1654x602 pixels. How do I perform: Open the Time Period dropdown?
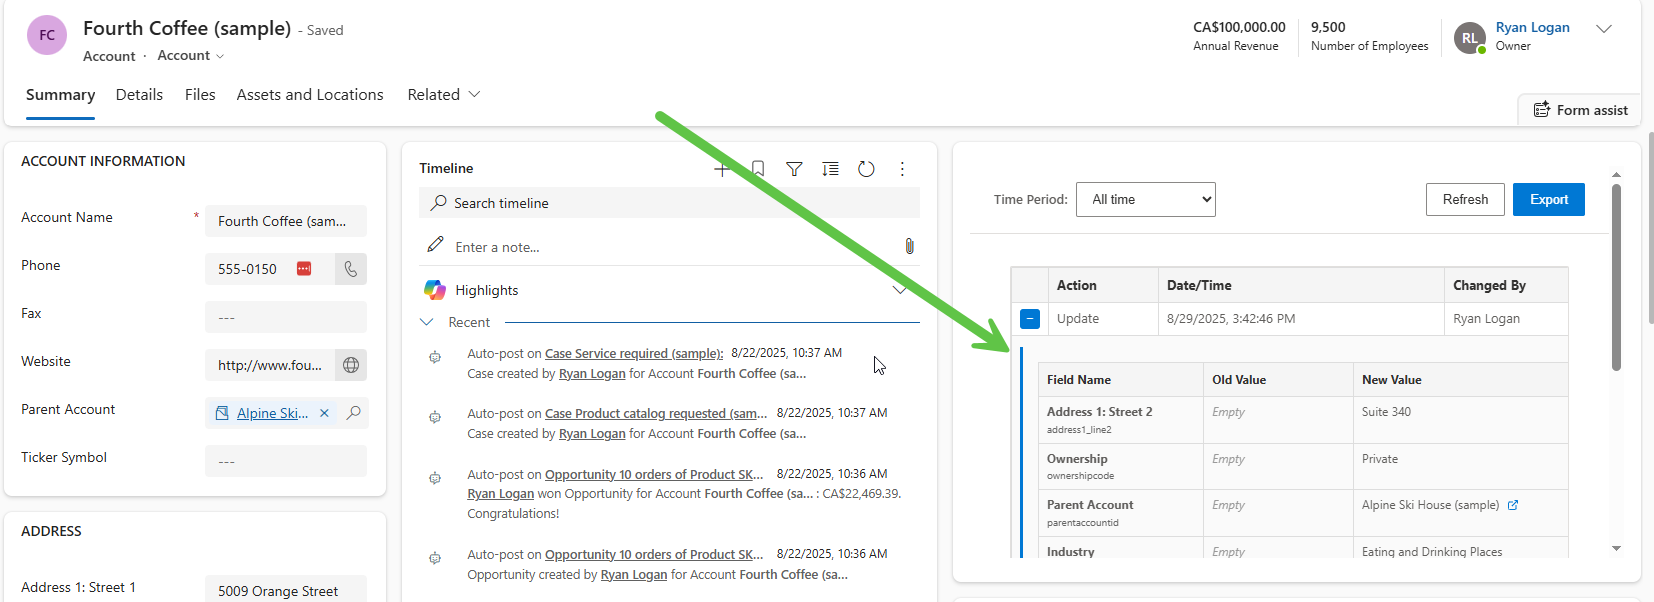[x=1146, y=199]
